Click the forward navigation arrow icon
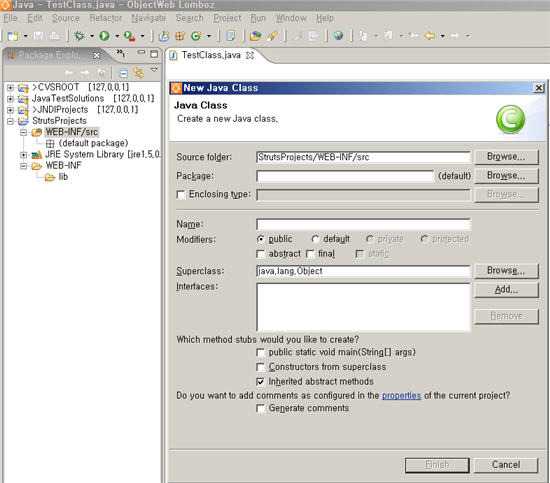 coord(455,36)
